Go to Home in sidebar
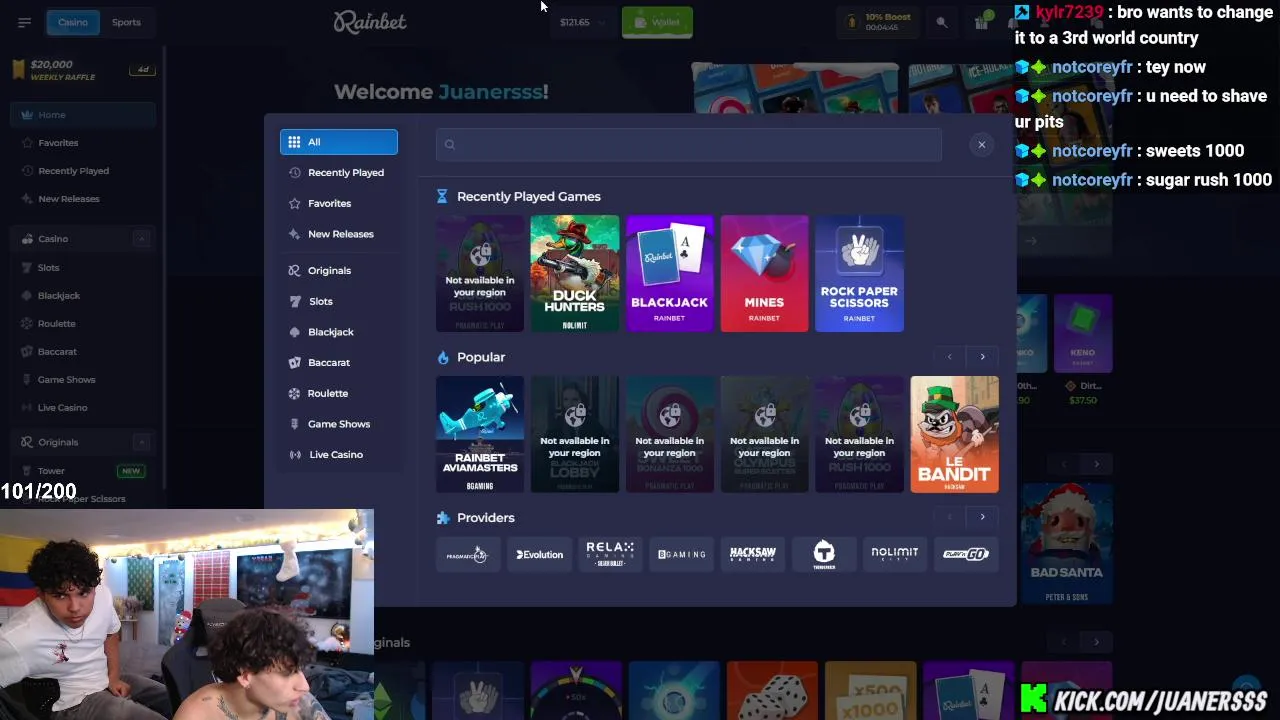1280x720 pixels. coord(84,115)
